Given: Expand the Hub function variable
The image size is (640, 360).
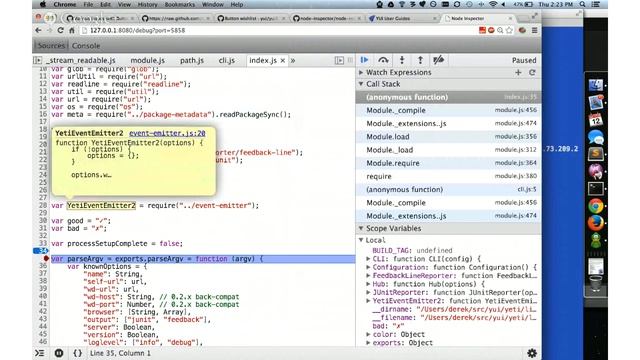Looking at the screenshot, I should tap(368, 284).
